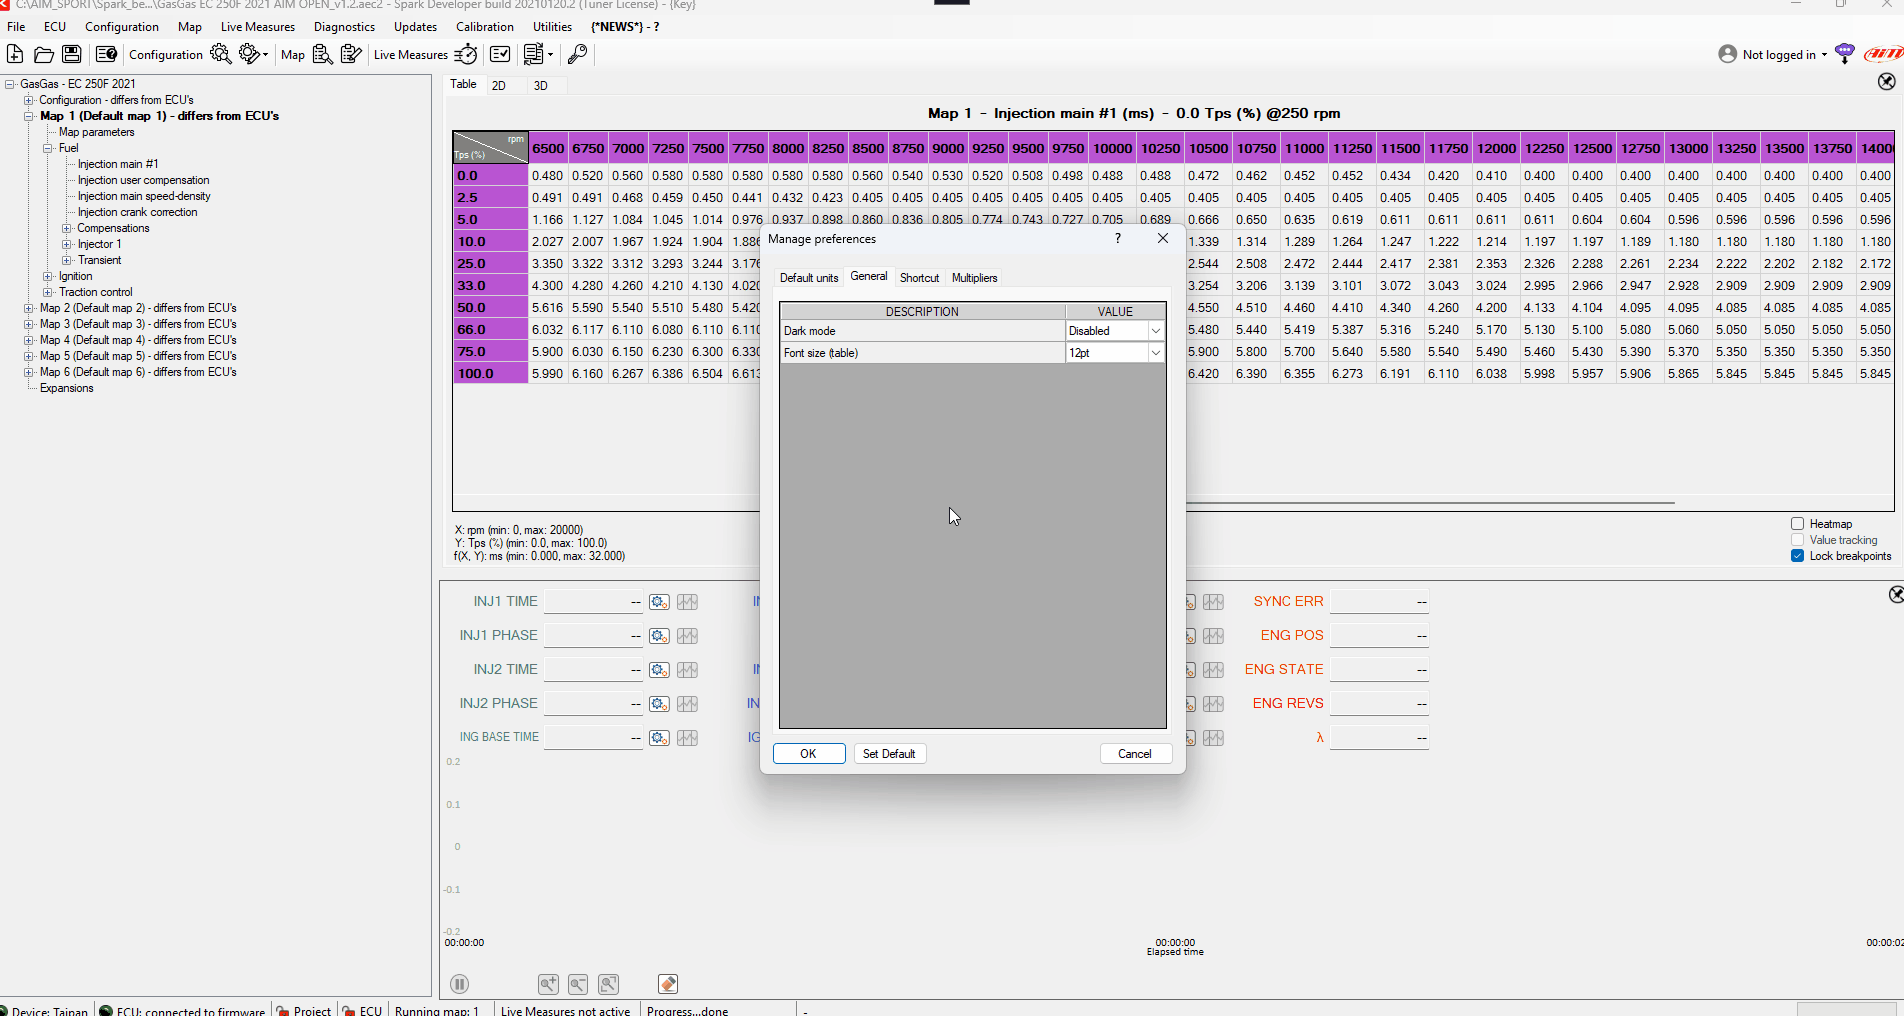Image resolution: width=1904 pixels, height=1016 pixels.
Task: Pause the live chart recording
Action: tap(460, 984)
